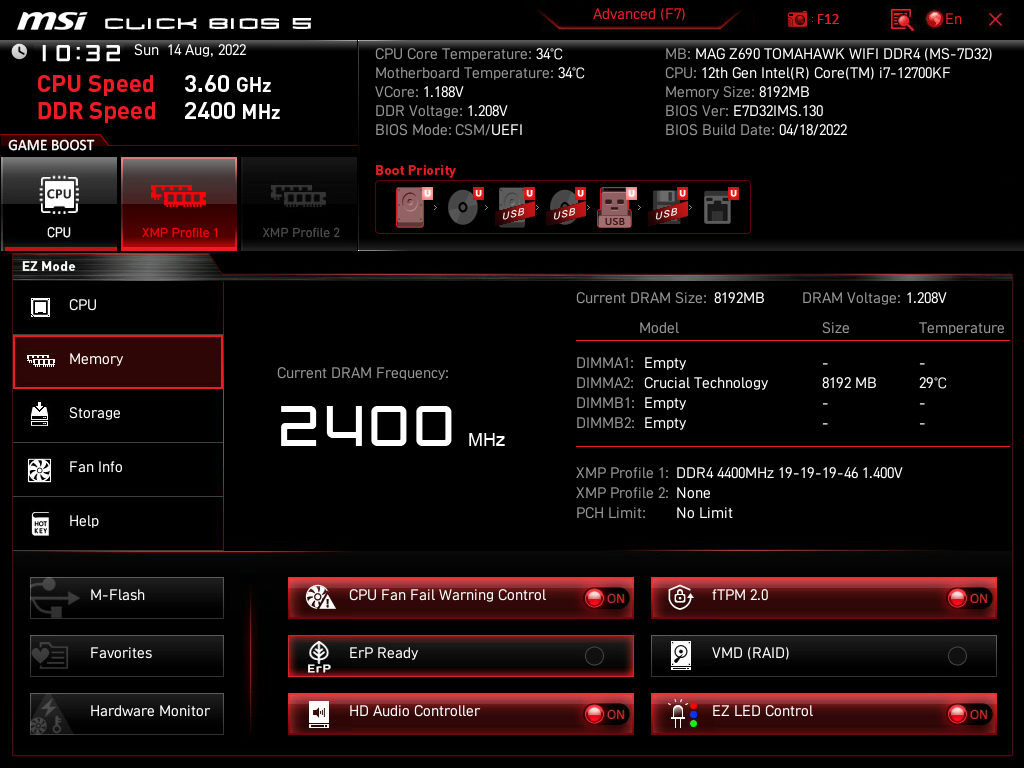Select the CPU Game Boost button
1024x768 pixels.
click(x=59, y=204)
